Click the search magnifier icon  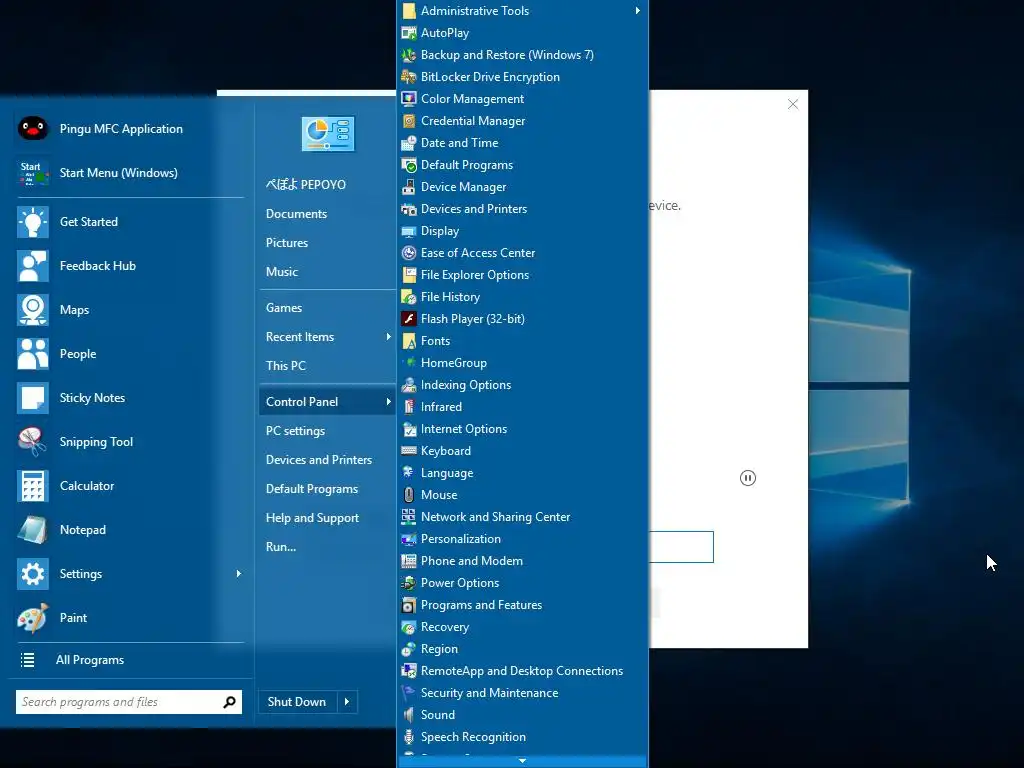(x=229, y=702)
